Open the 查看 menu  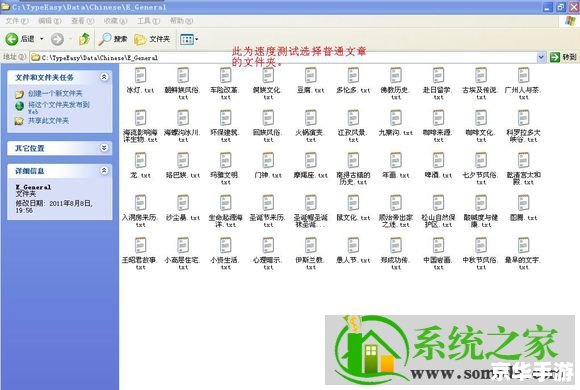click(x=82, y=21)
